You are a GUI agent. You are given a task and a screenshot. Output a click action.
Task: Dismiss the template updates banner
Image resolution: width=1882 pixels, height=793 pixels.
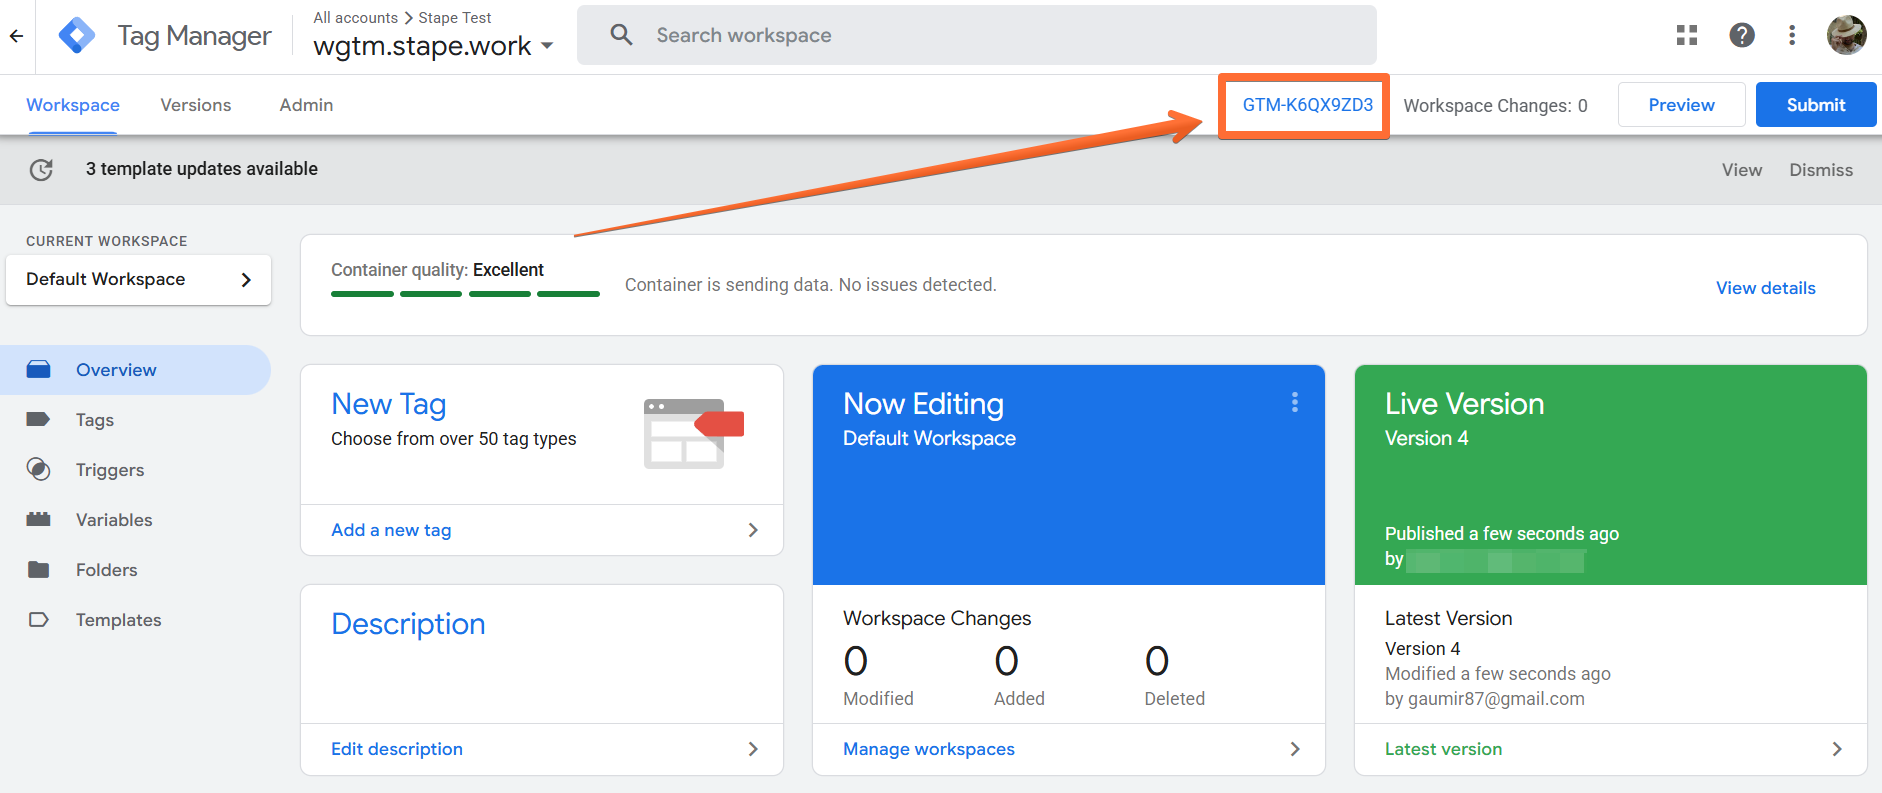pos(1821,170)
